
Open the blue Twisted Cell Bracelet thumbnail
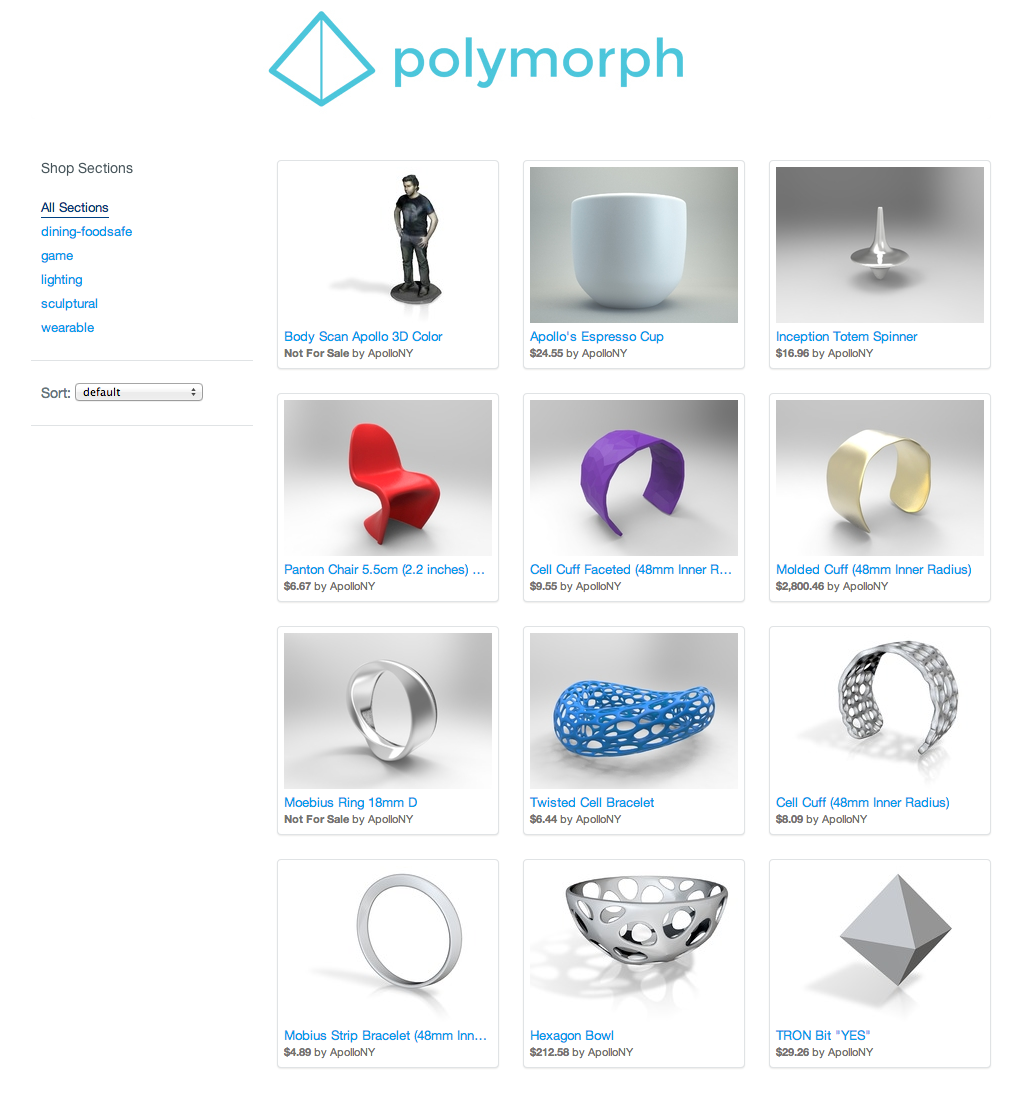(634, 711)
